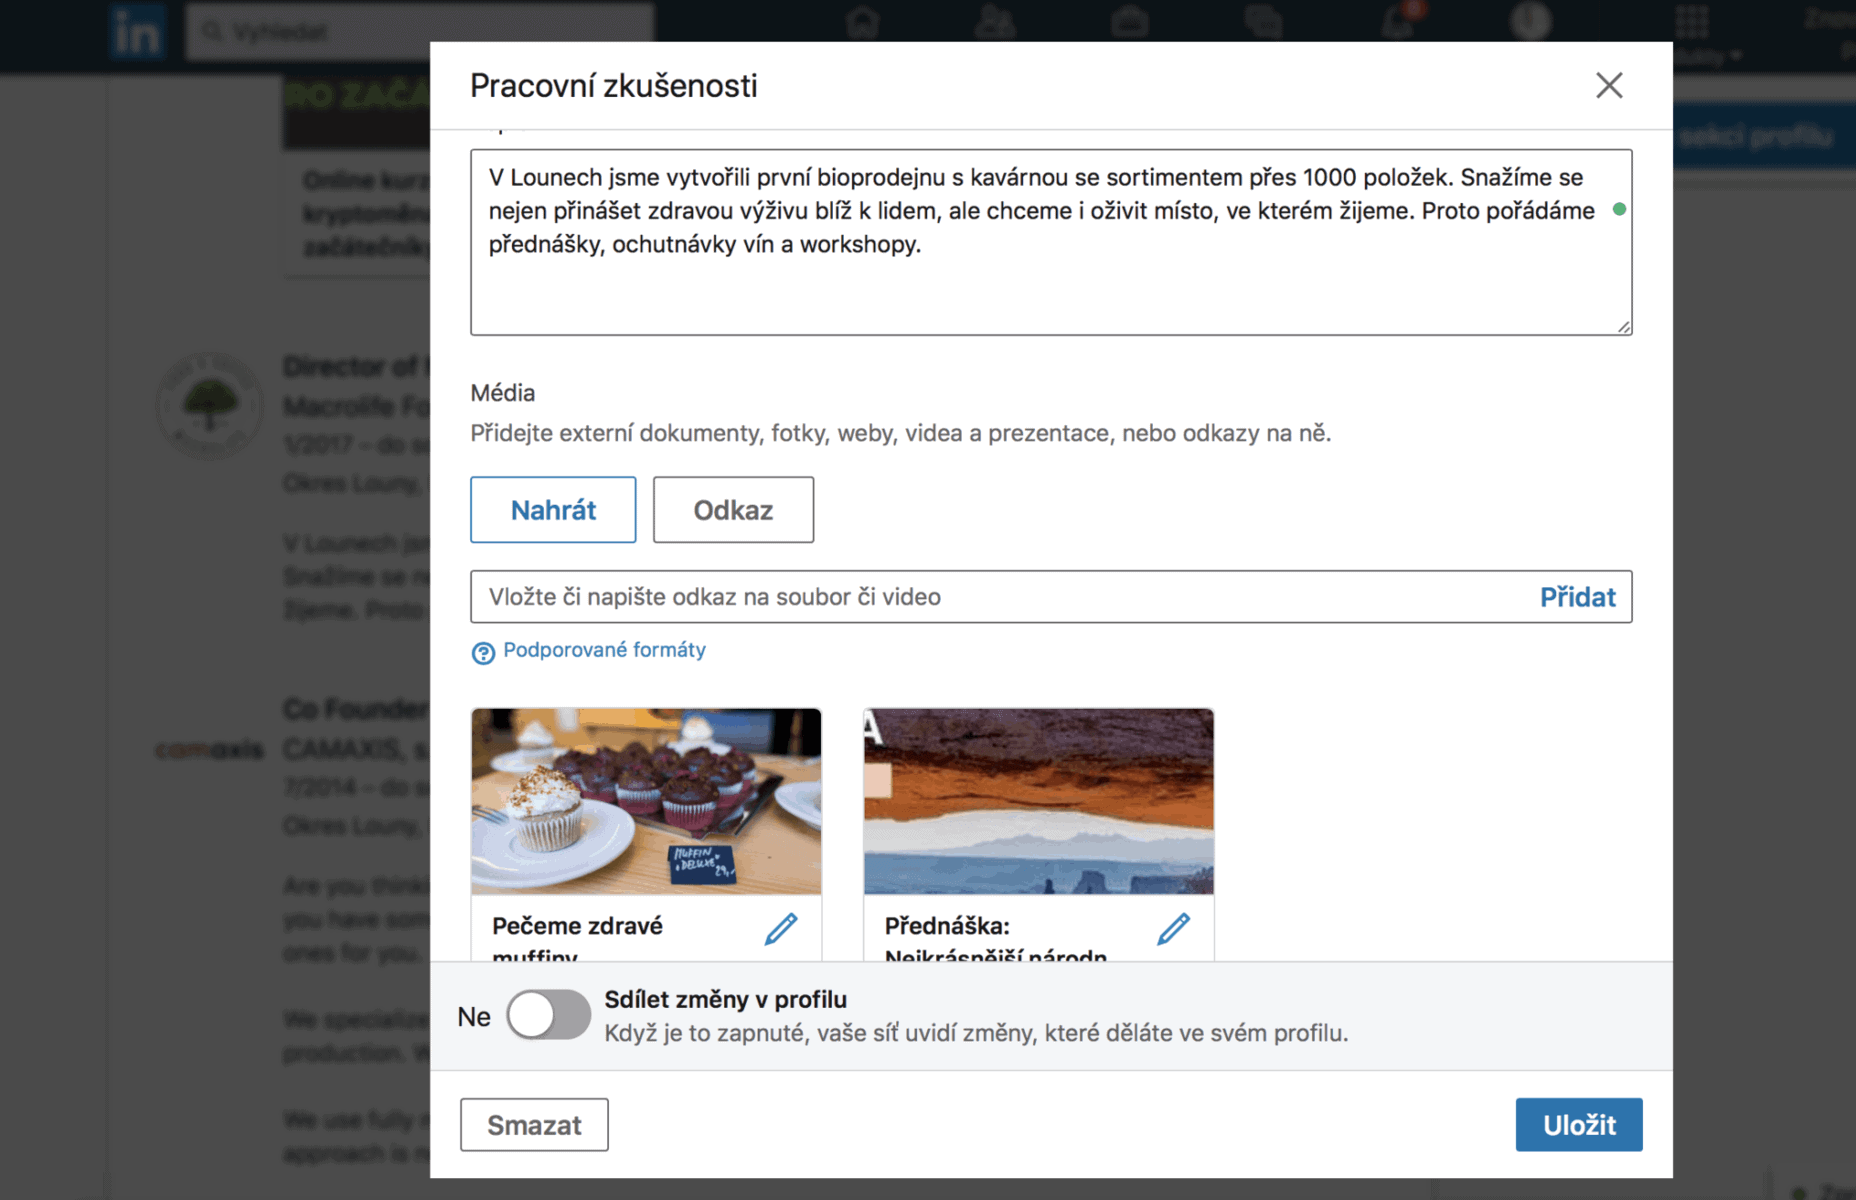Click the pencil icon on the muffiny card
The width and height of the screenshot is (1856, 1200).
coord(781,929)
